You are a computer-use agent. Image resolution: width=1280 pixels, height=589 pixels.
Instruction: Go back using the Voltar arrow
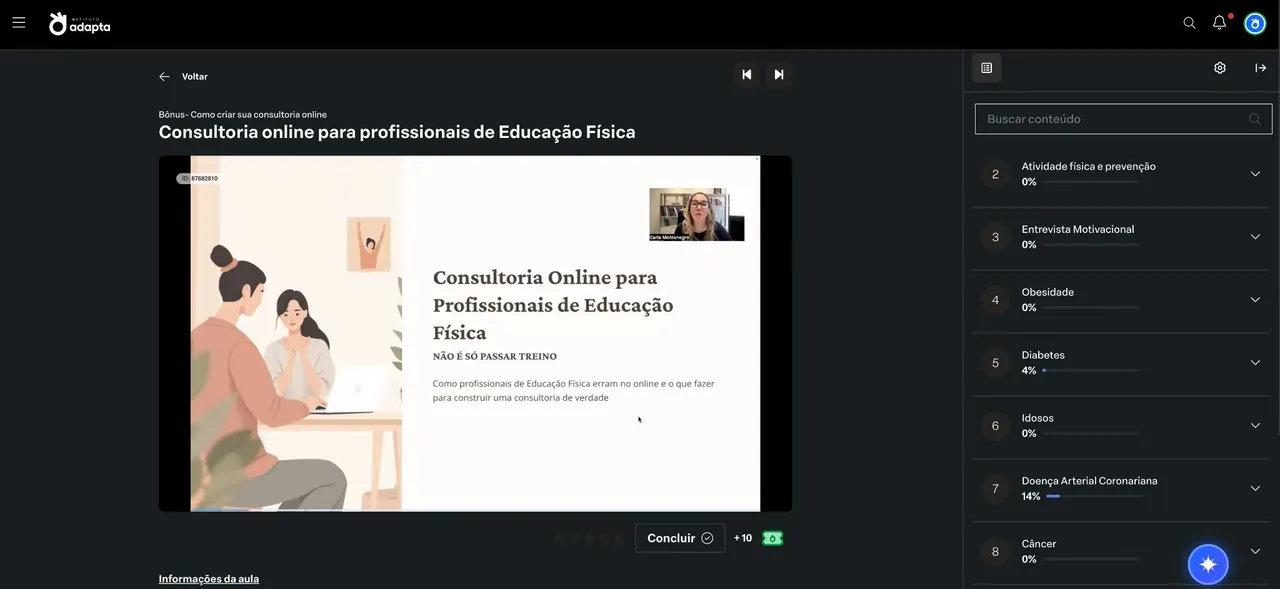tap(164, 76)
